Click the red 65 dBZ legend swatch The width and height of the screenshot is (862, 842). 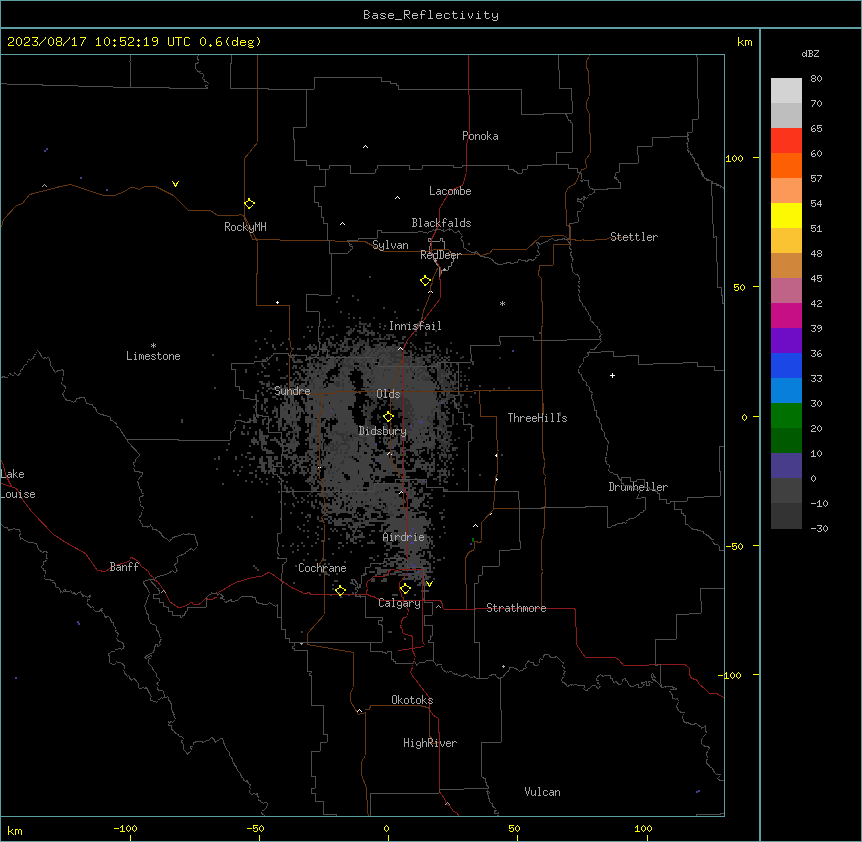point(786,140)
